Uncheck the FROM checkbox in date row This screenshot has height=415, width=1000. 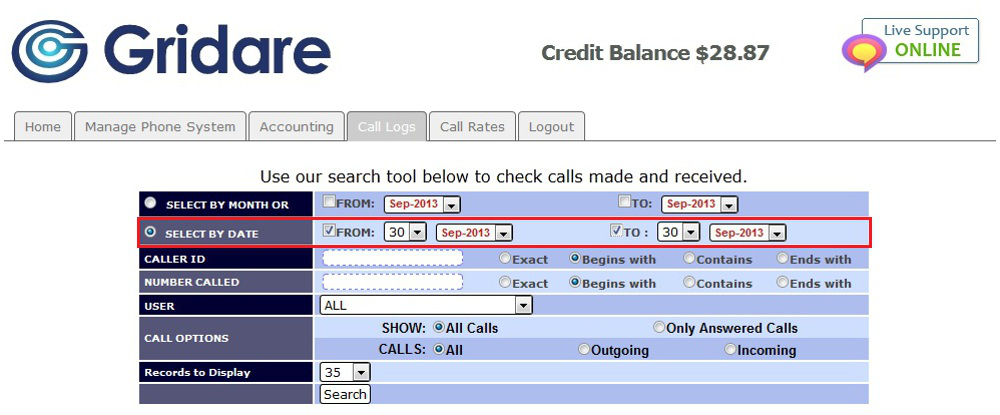(x=329, y=231)
